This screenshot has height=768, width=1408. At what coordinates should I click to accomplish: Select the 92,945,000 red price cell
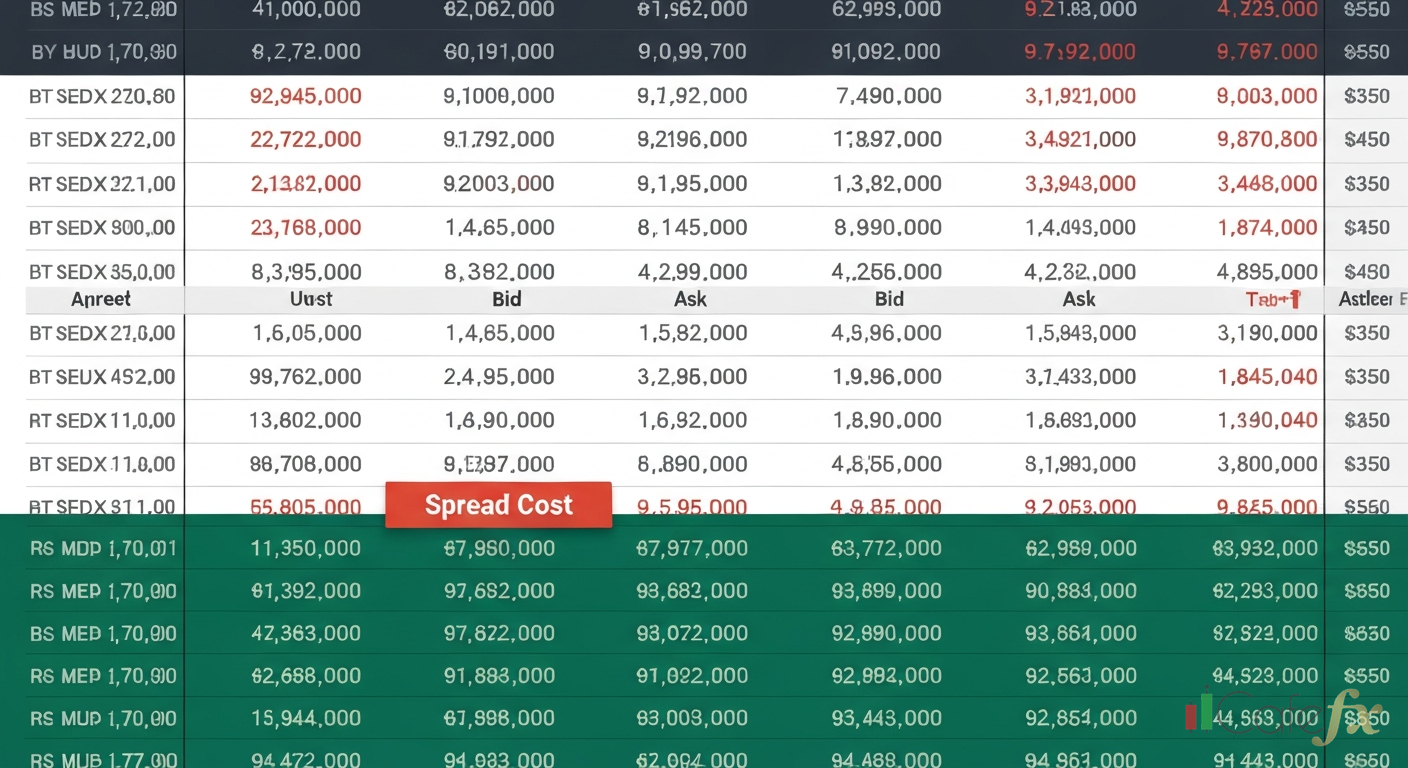305,96
